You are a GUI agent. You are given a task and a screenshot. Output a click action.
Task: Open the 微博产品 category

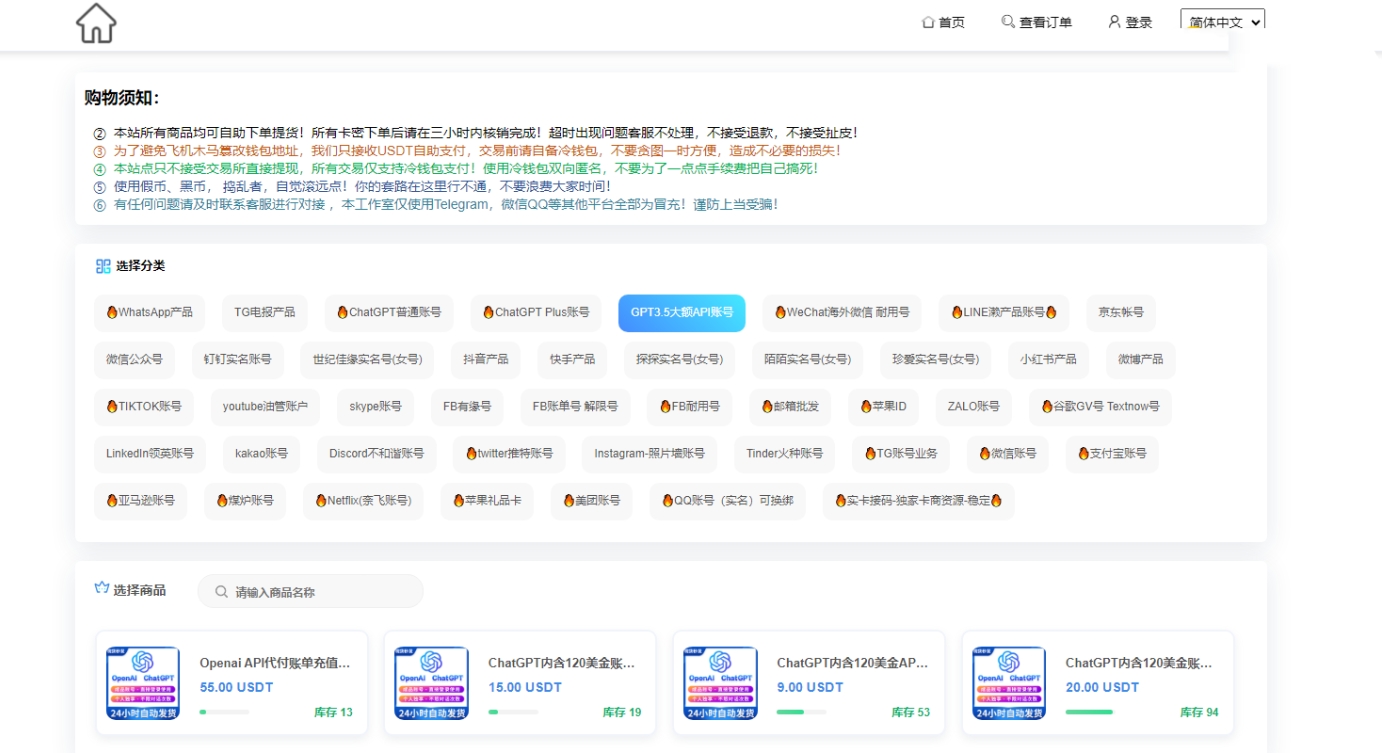1140,360
